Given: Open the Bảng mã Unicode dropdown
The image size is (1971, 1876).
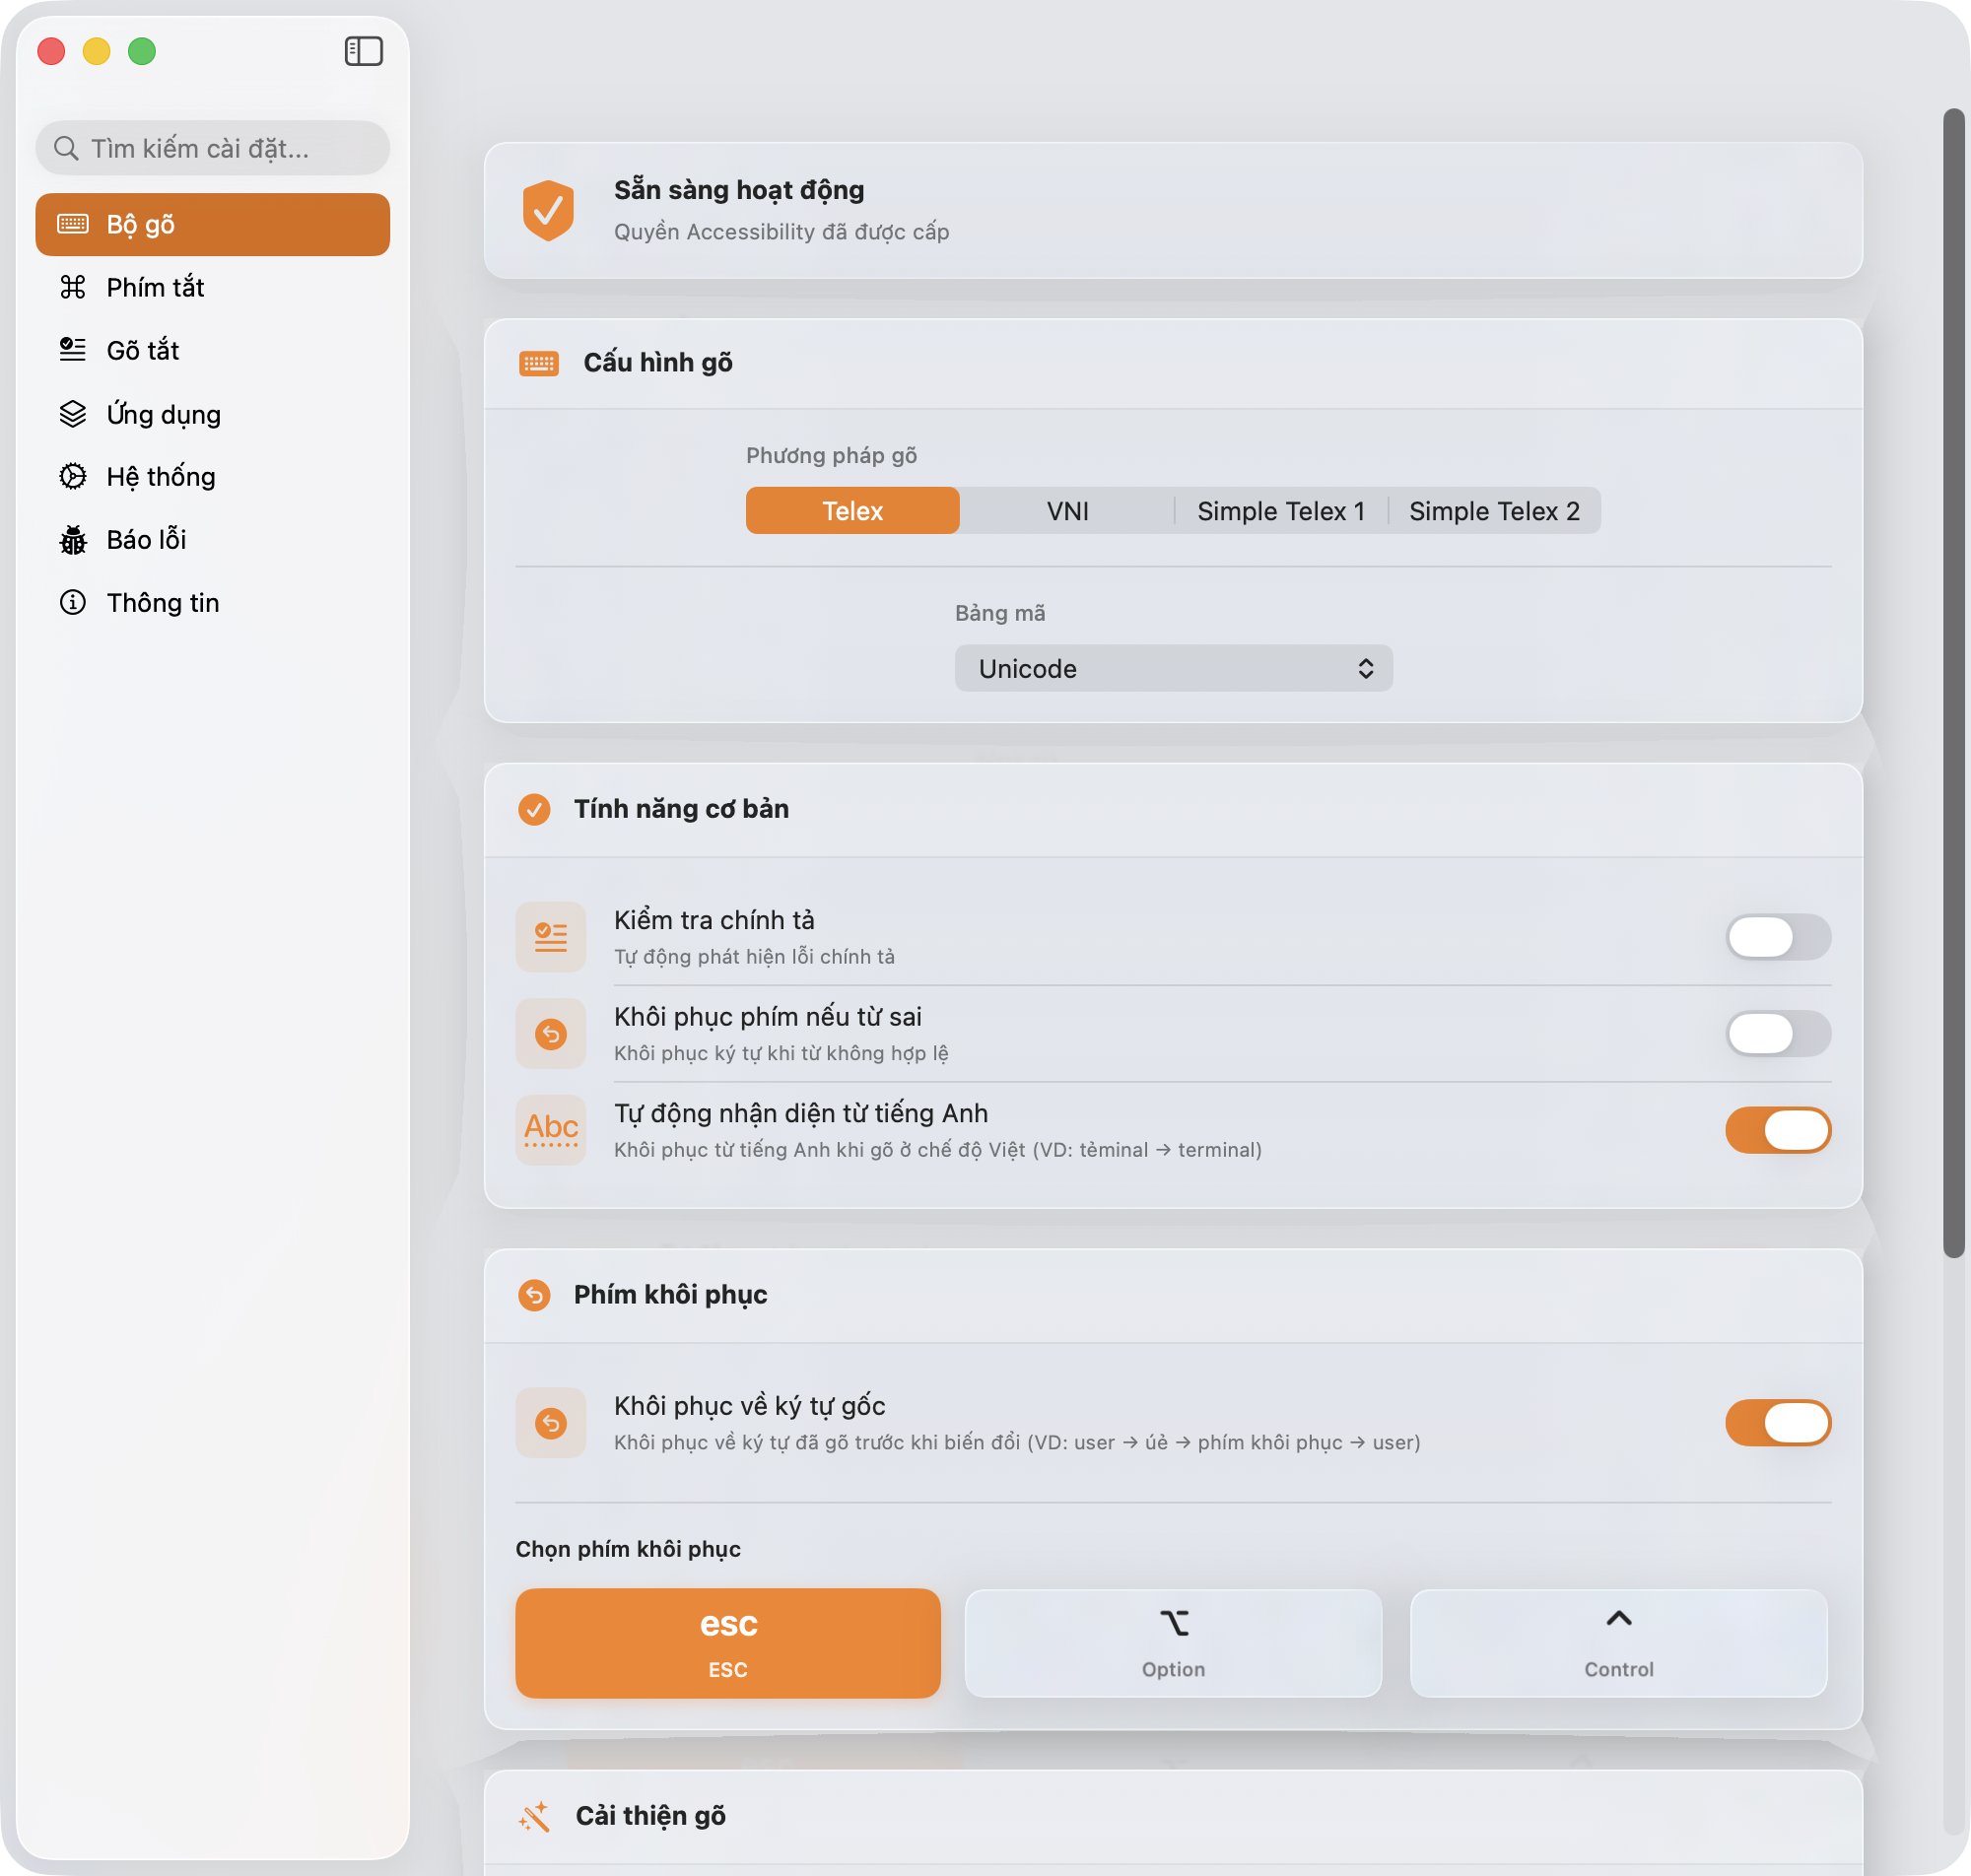Looking at the screenshot, I should coord(1173,668).
